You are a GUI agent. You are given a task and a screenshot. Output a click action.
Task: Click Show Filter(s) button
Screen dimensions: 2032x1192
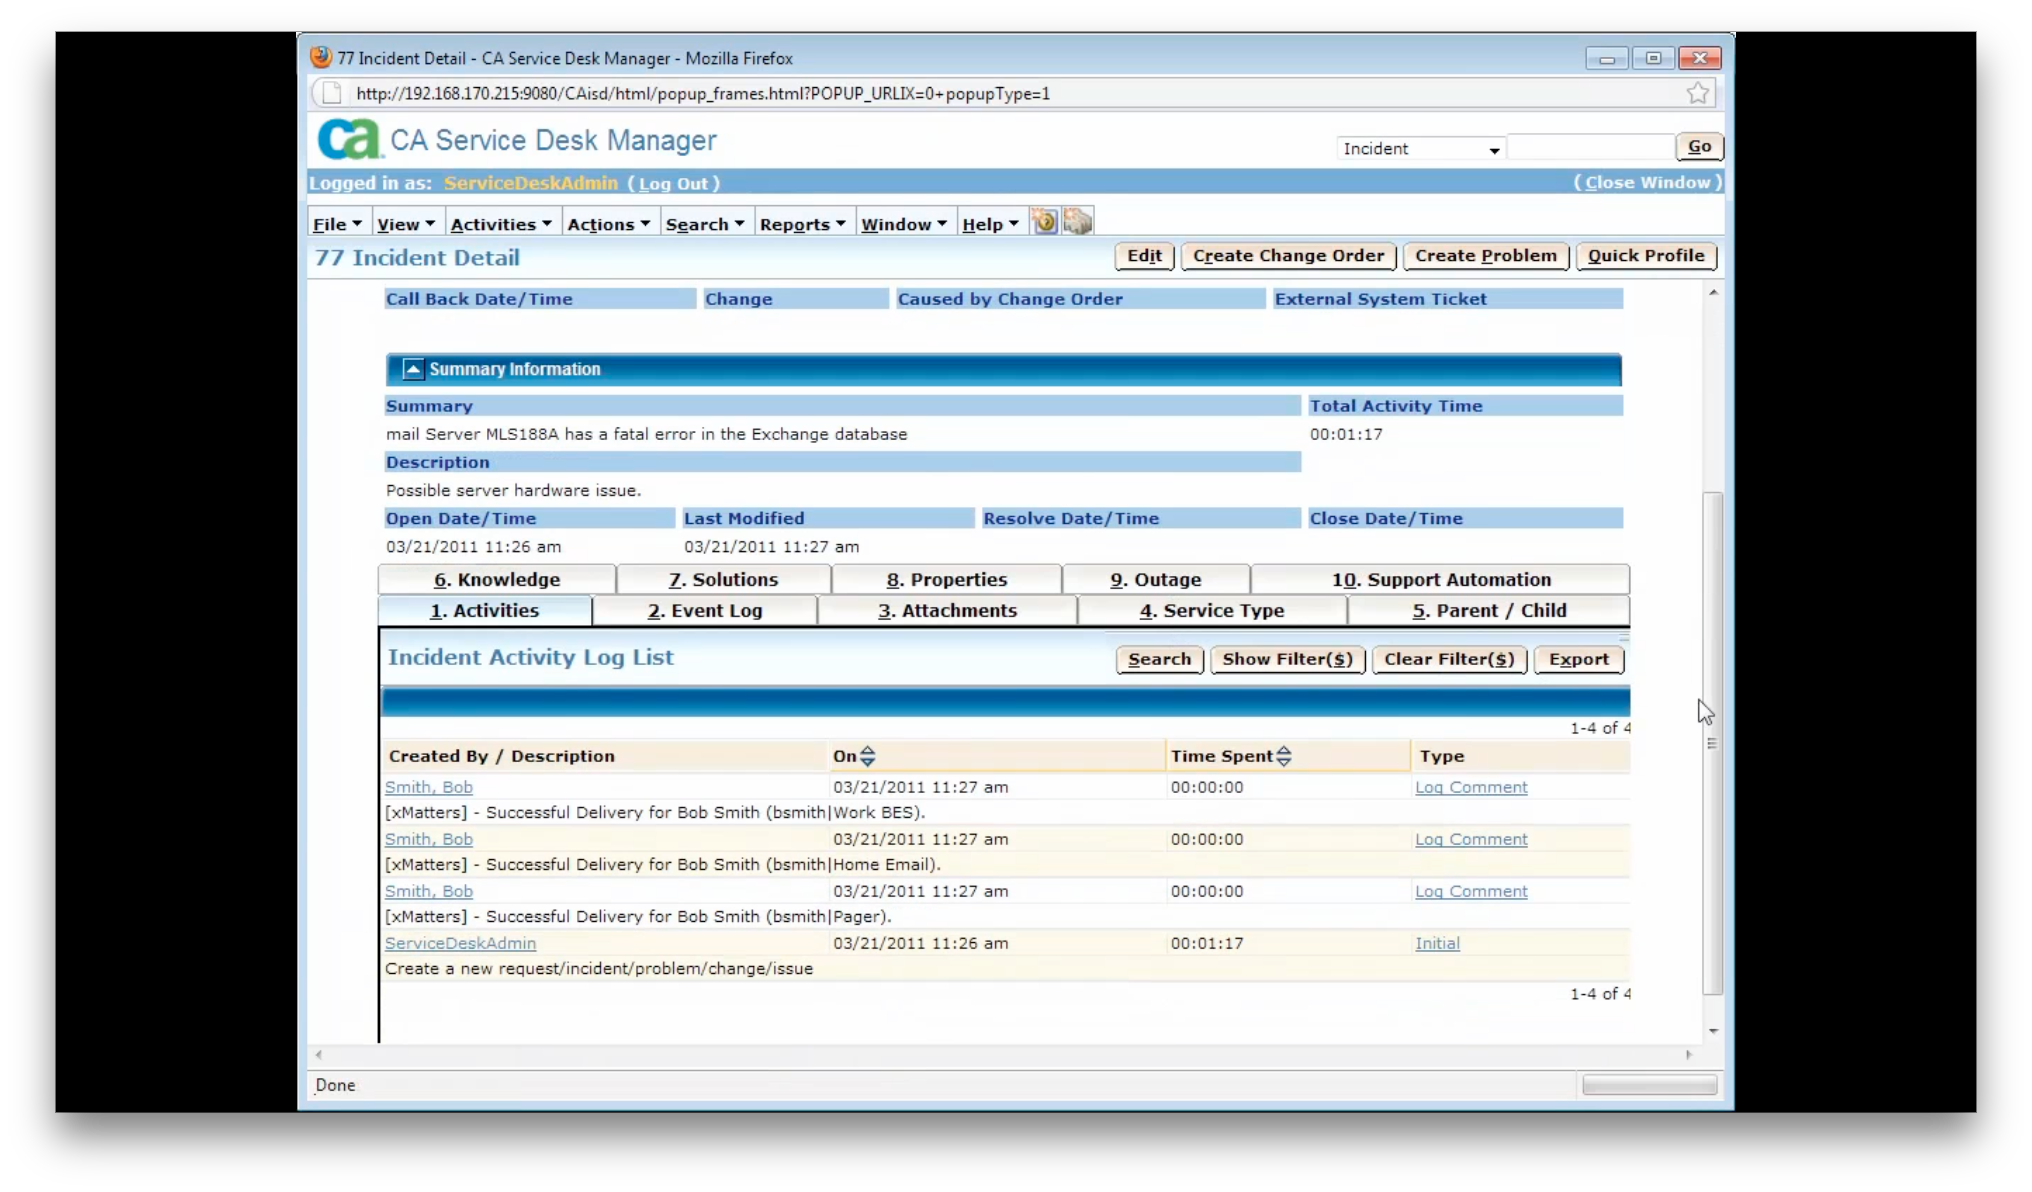click(x=1287, y=660)
